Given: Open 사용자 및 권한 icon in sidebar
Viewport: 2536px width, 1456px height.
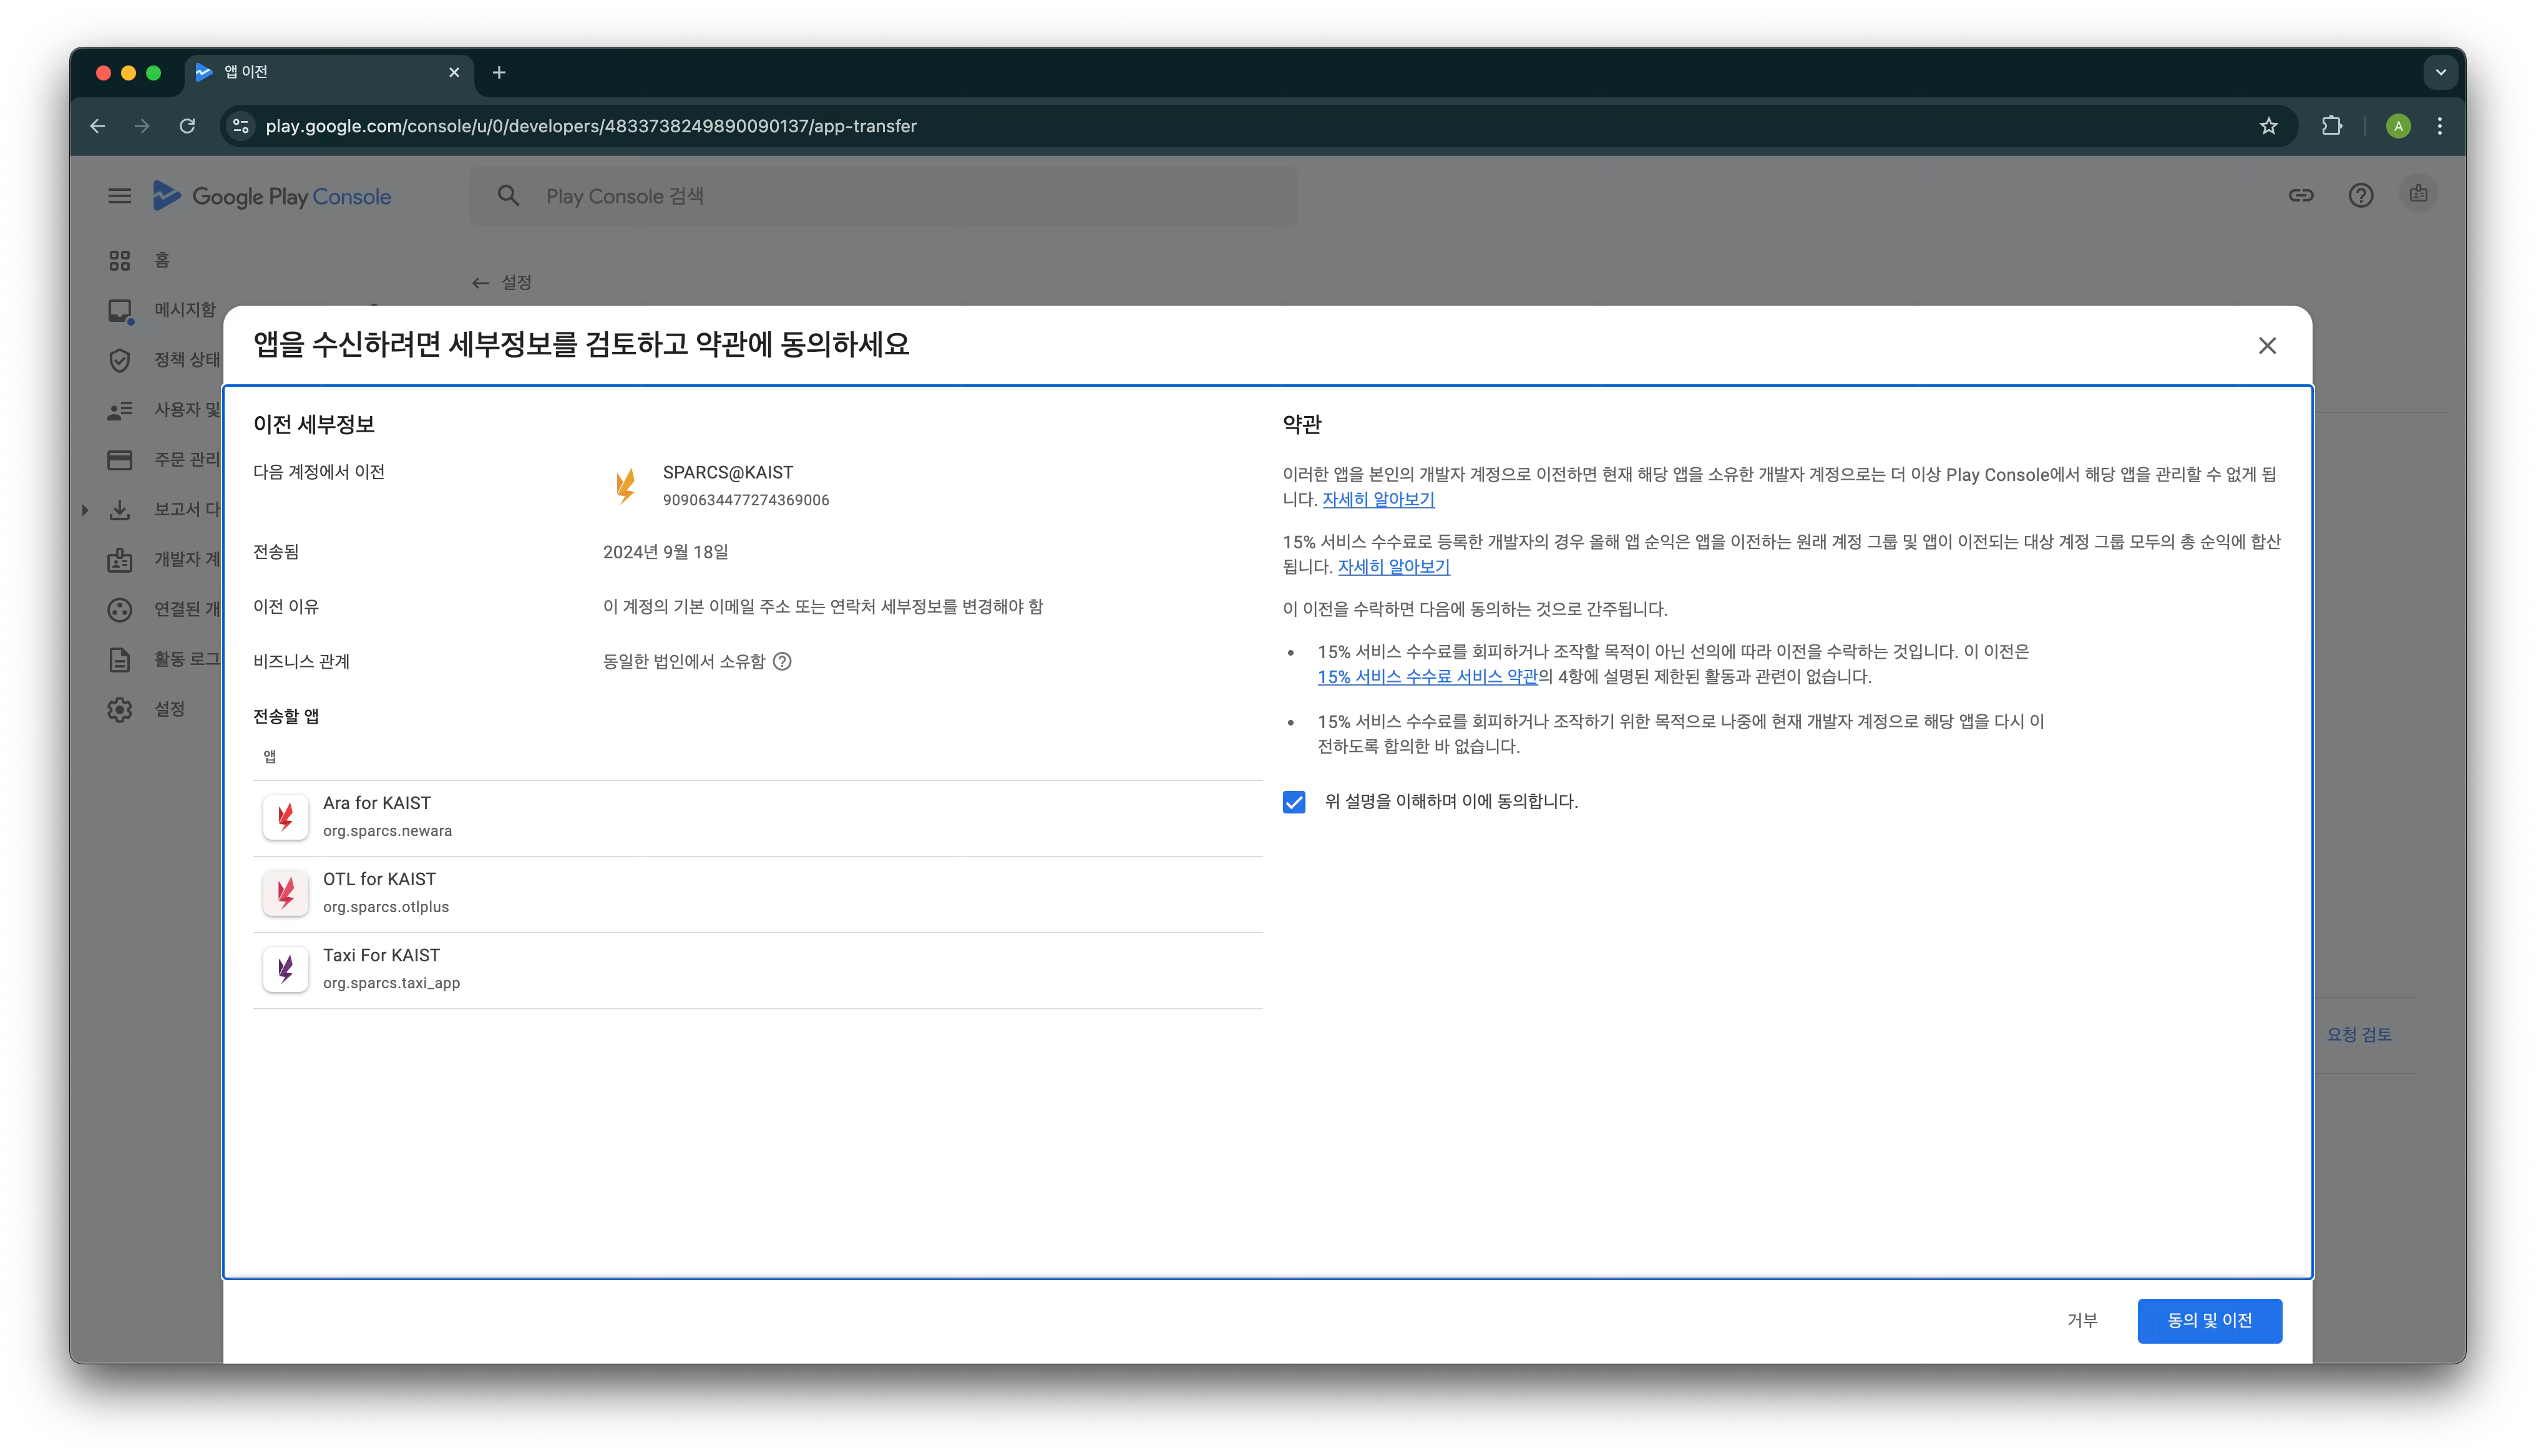Looking at the screenshot, I should [x=120, y=410].
